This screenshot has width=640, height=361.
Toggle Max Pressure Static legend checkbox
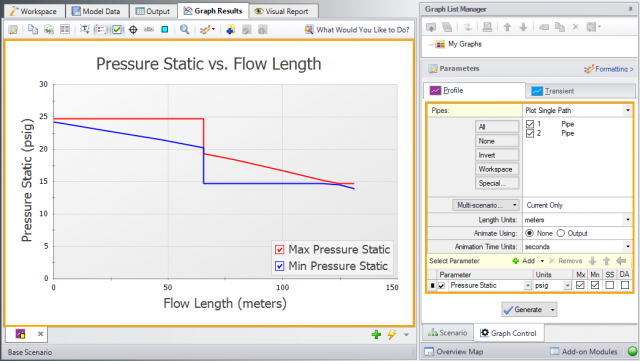280,250
